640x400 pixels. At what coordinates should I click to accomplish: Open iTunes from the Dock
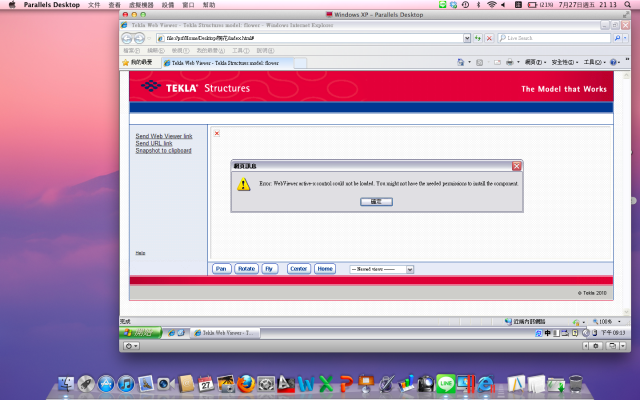coord(126,384)
